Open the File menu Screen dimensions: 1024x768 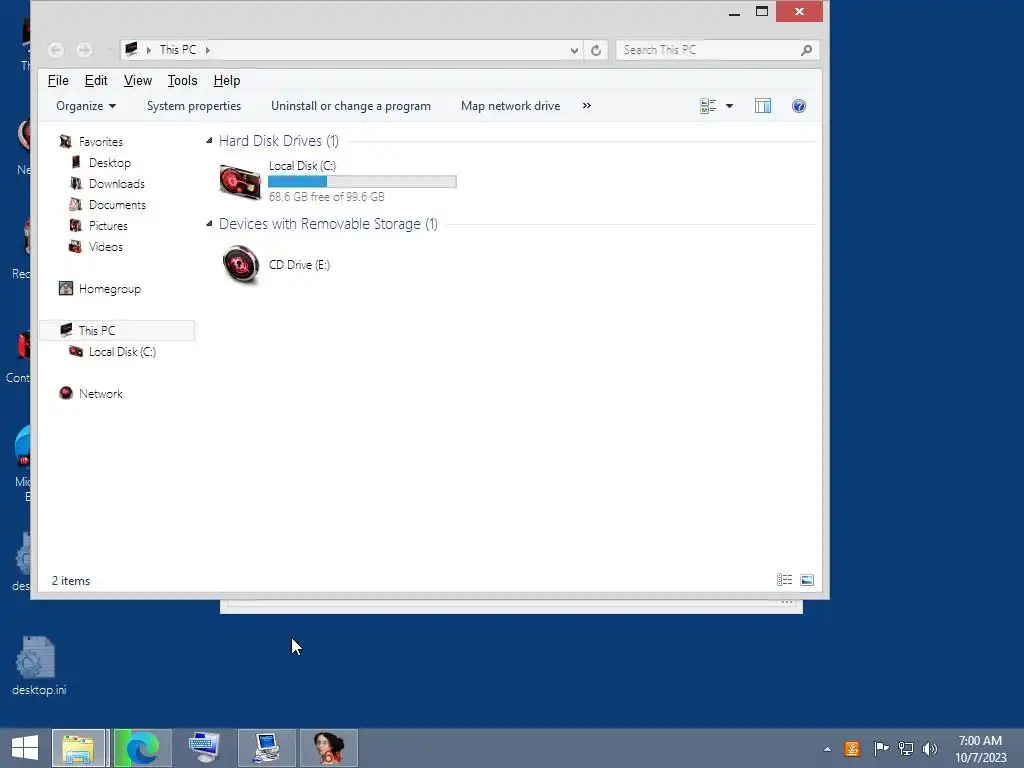pos(58,80)
